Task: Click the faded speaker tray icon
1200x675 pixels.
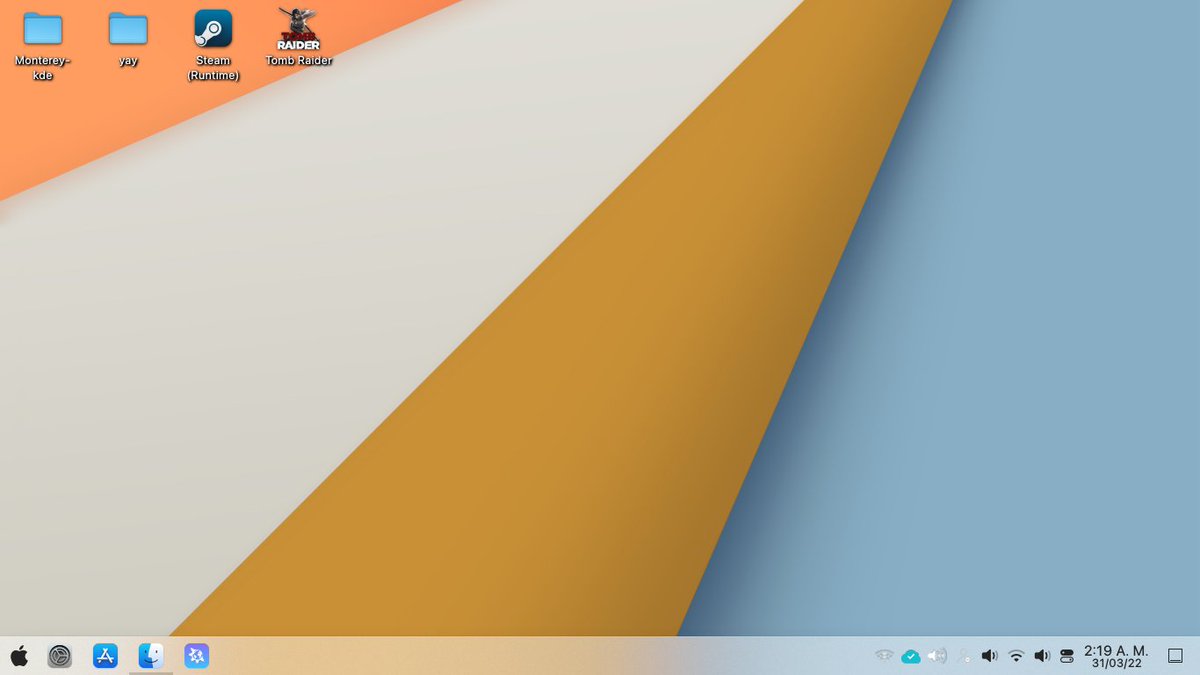Action: pos(937,656)
